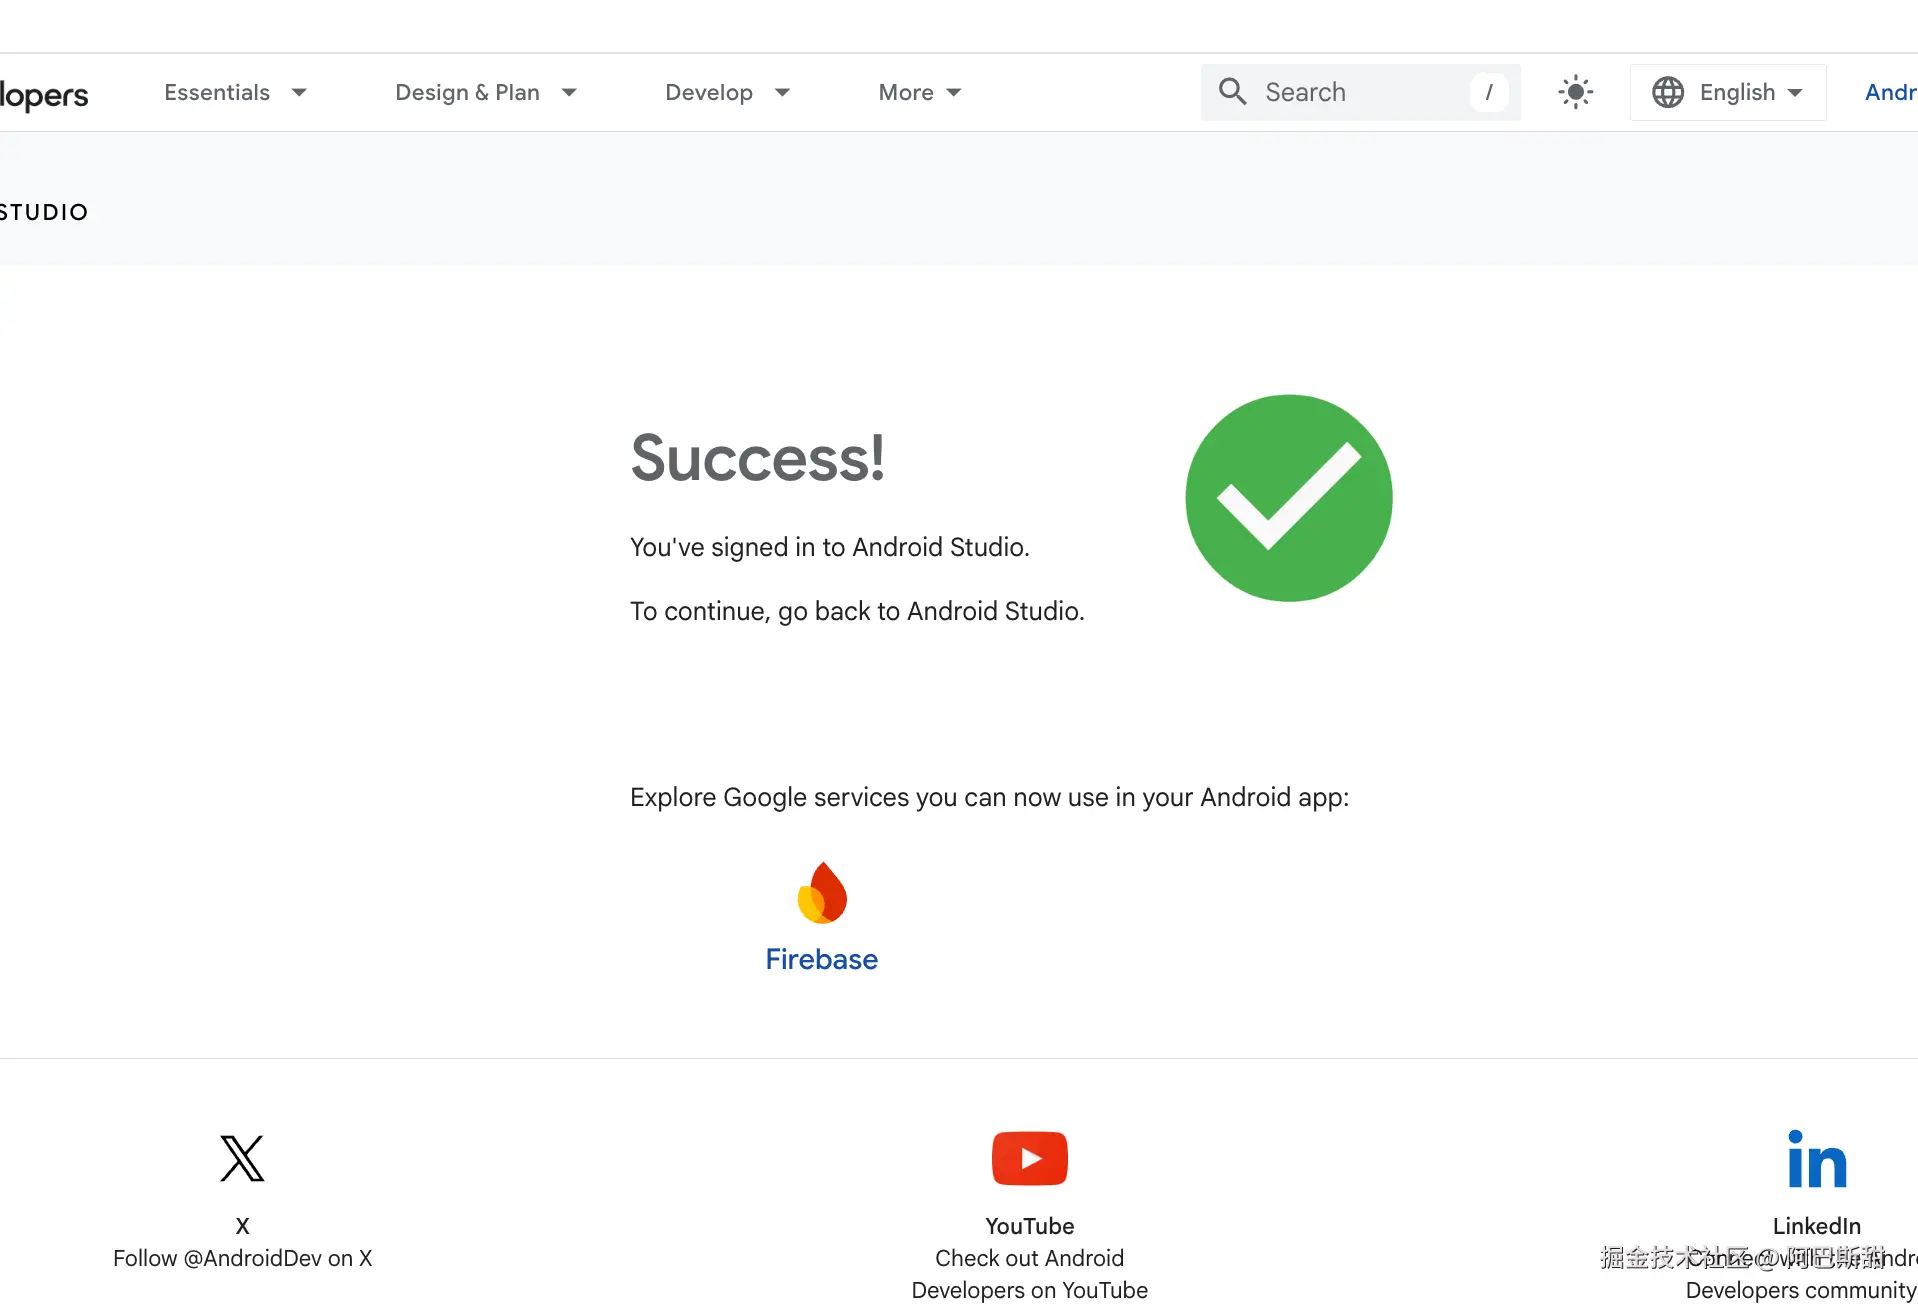Image resolution: width=1918 pixels, height=1304 pixels.
Task: Open the Firebase text link
Action: click(821, 959)
